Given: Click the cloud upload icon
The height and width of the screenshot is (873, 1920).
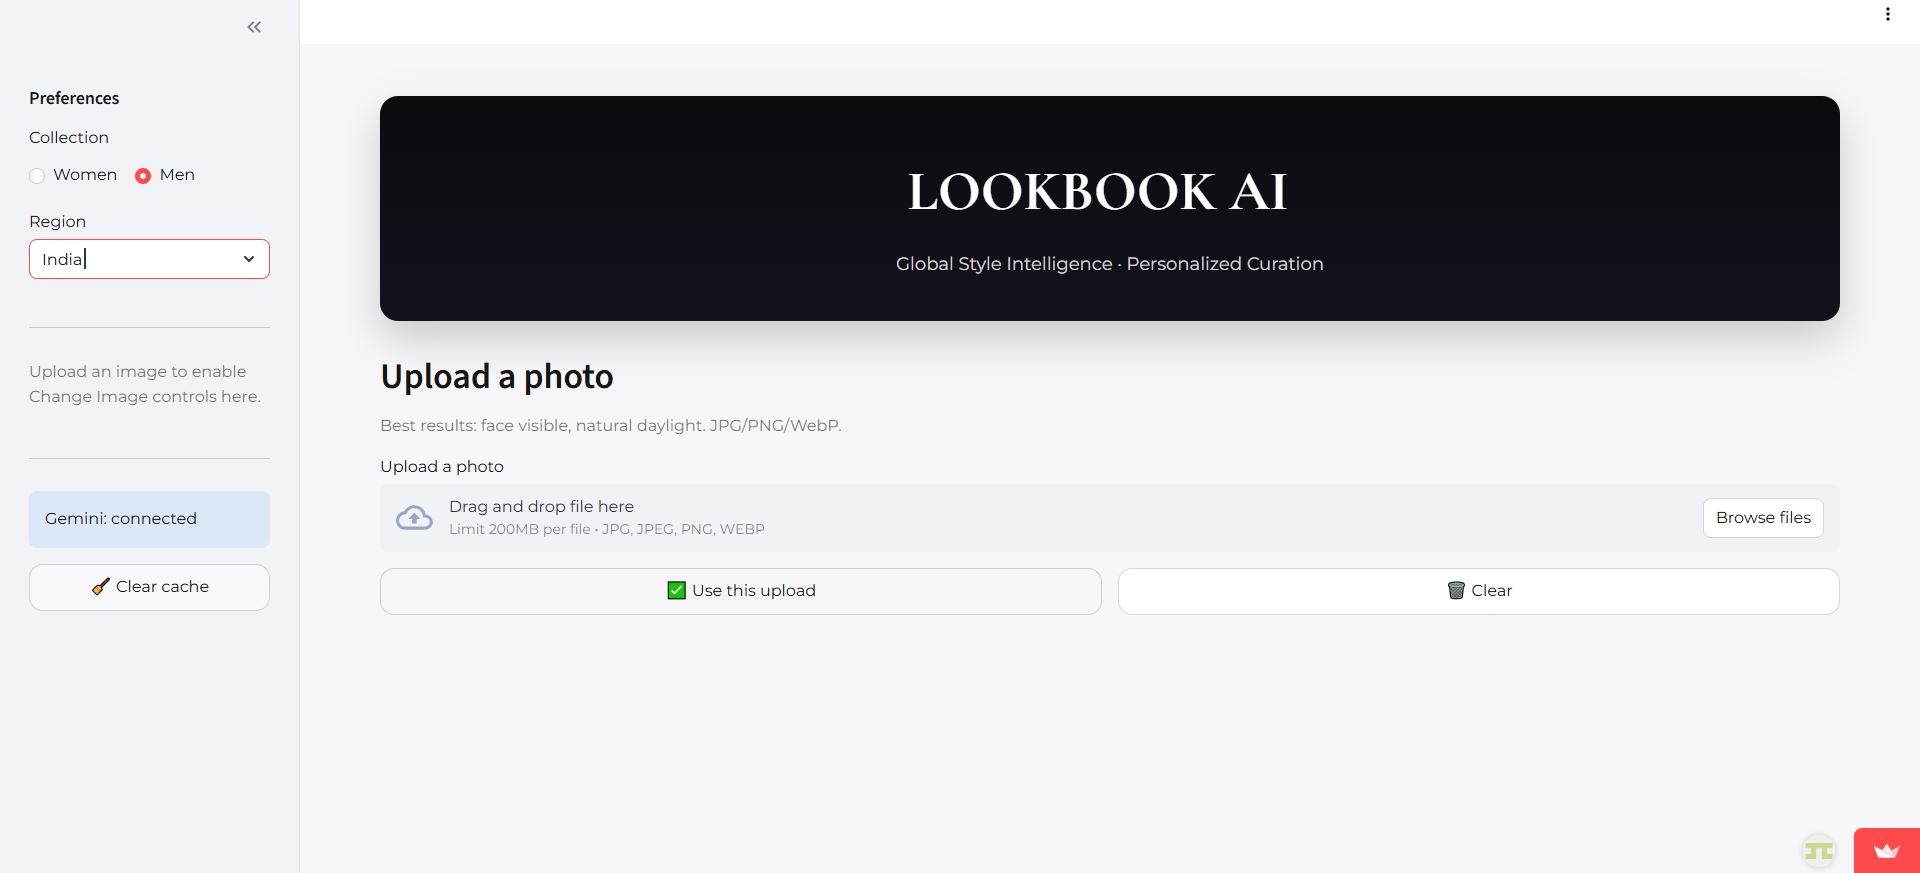Looking at the screenshot, I should point(414,518).
